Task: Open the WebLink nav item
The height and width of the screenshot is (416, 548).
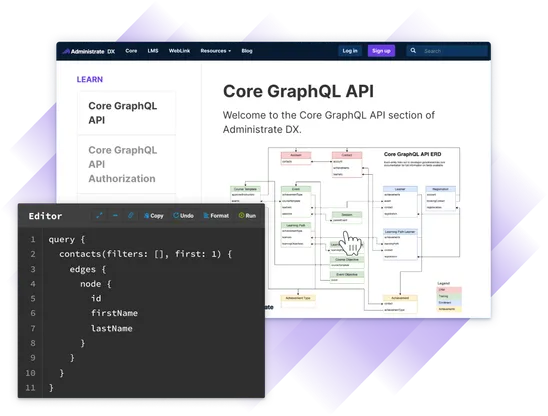Action: point(179,51)
